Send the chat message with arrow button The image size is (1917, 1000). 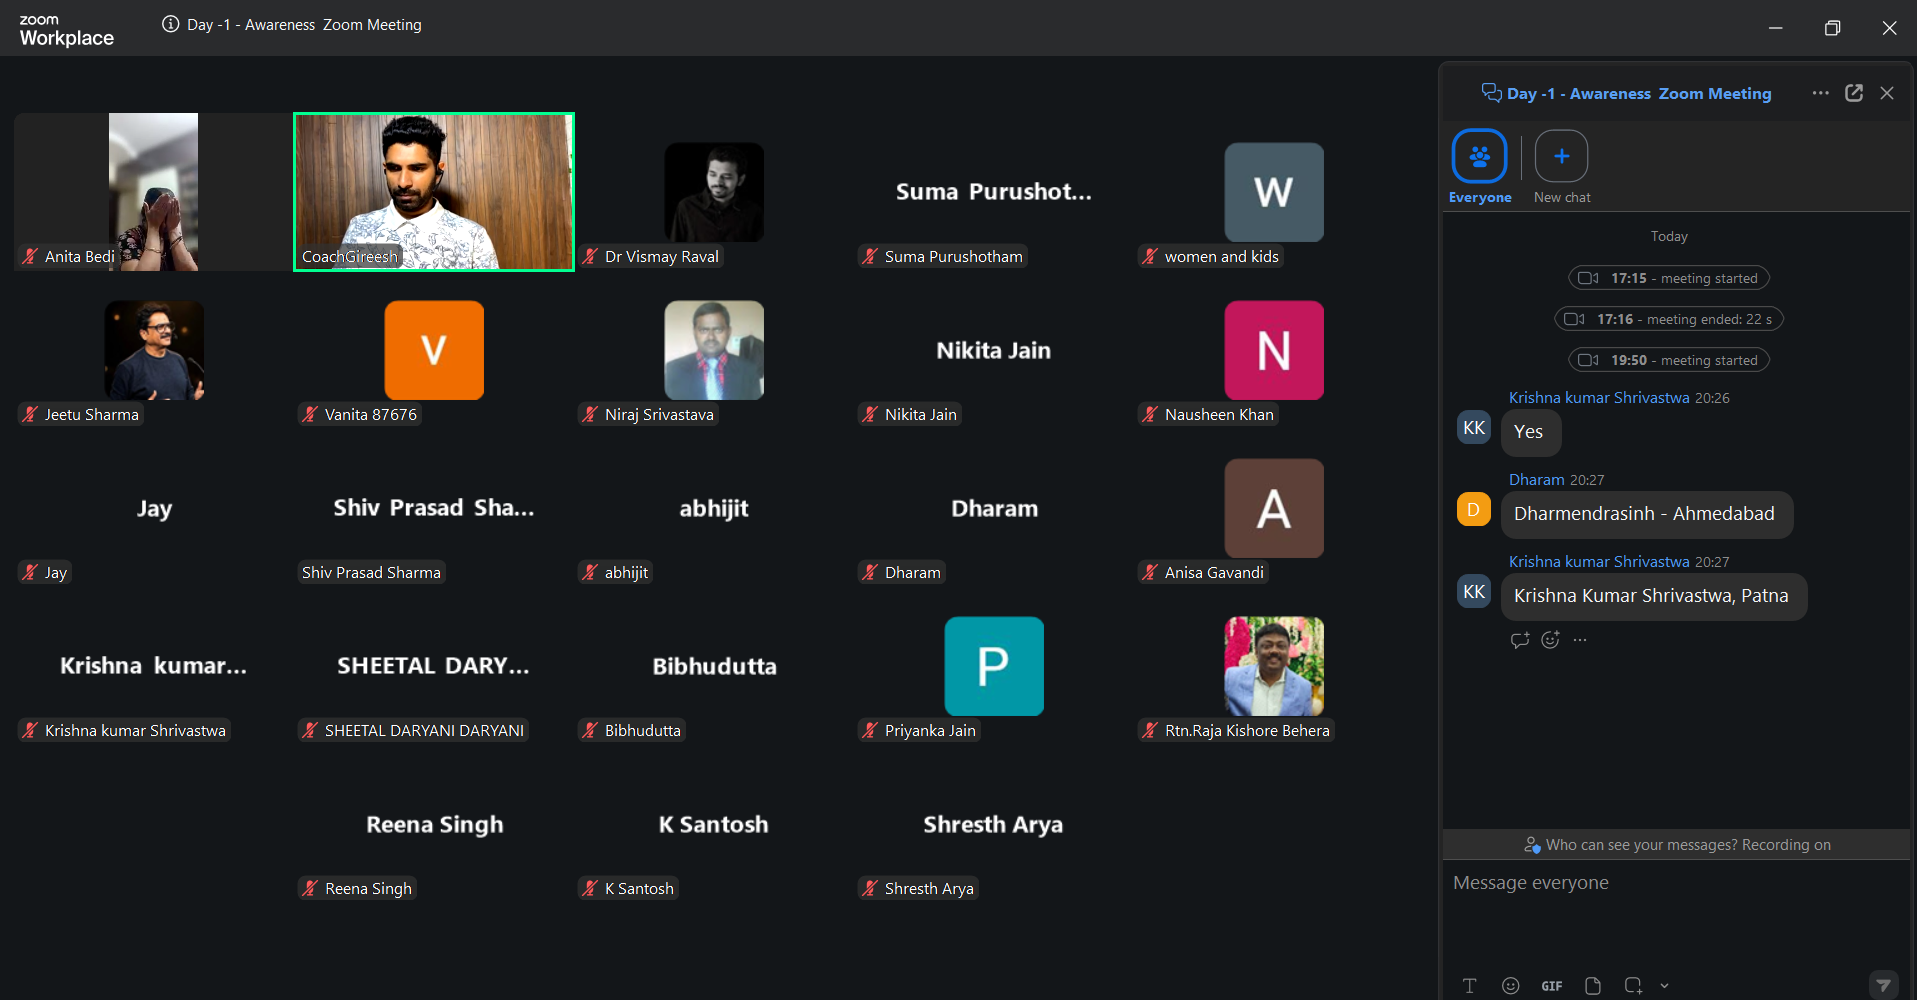(x=1883, y=985)
